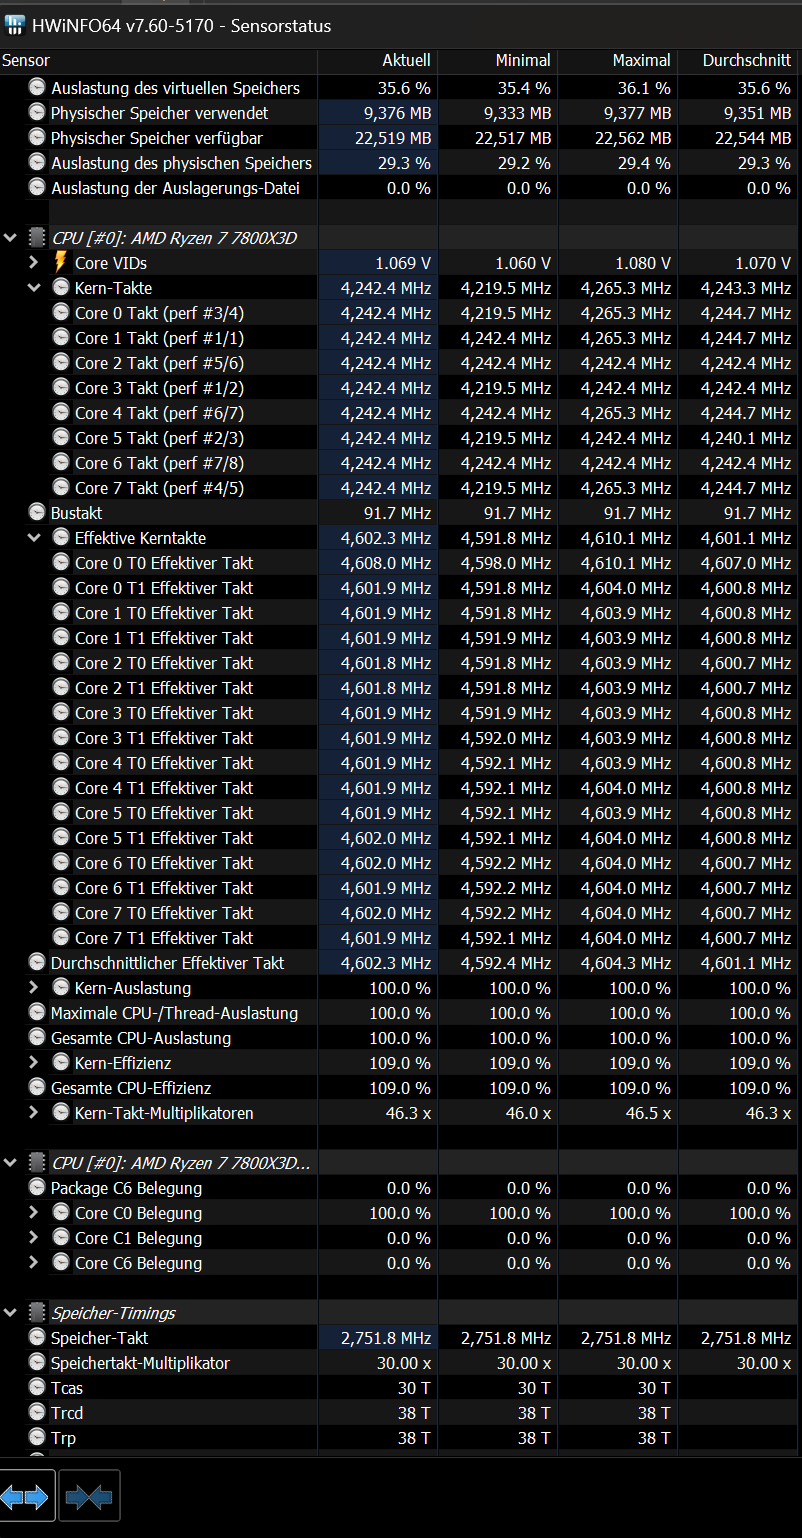
Task: Click the expand-columns blue arrows button
Action: pos(27,1496)
